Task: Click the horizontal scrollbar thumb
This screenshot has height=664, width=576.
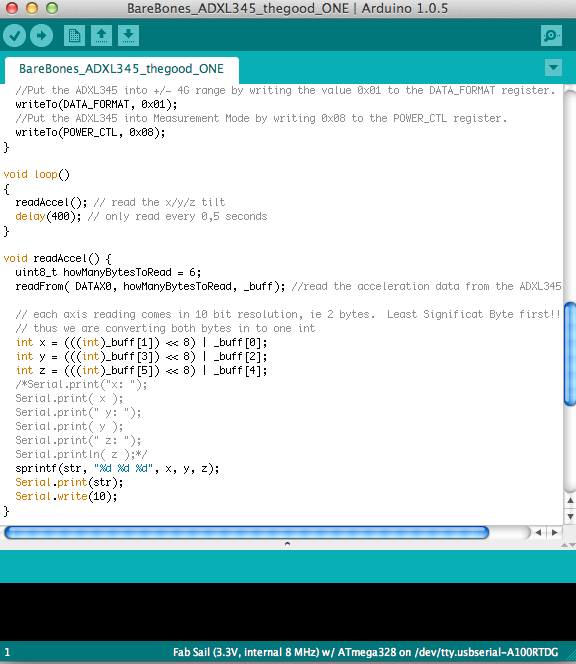Action: [246, 532]
